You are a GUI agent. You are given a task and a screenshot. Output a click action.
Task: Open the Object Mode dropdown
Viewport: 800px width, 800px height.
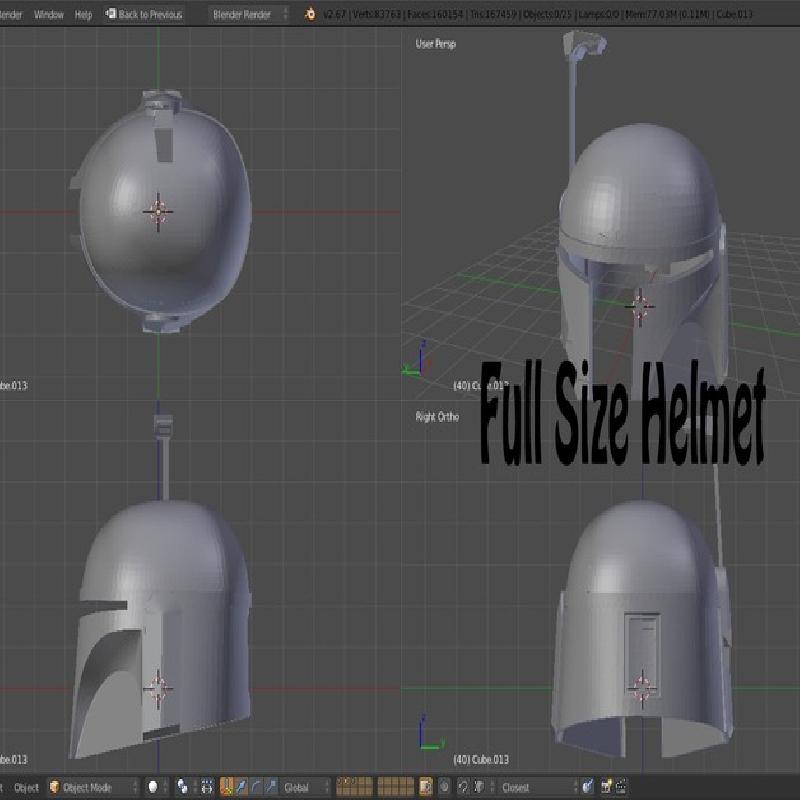(x=94, y=787)
